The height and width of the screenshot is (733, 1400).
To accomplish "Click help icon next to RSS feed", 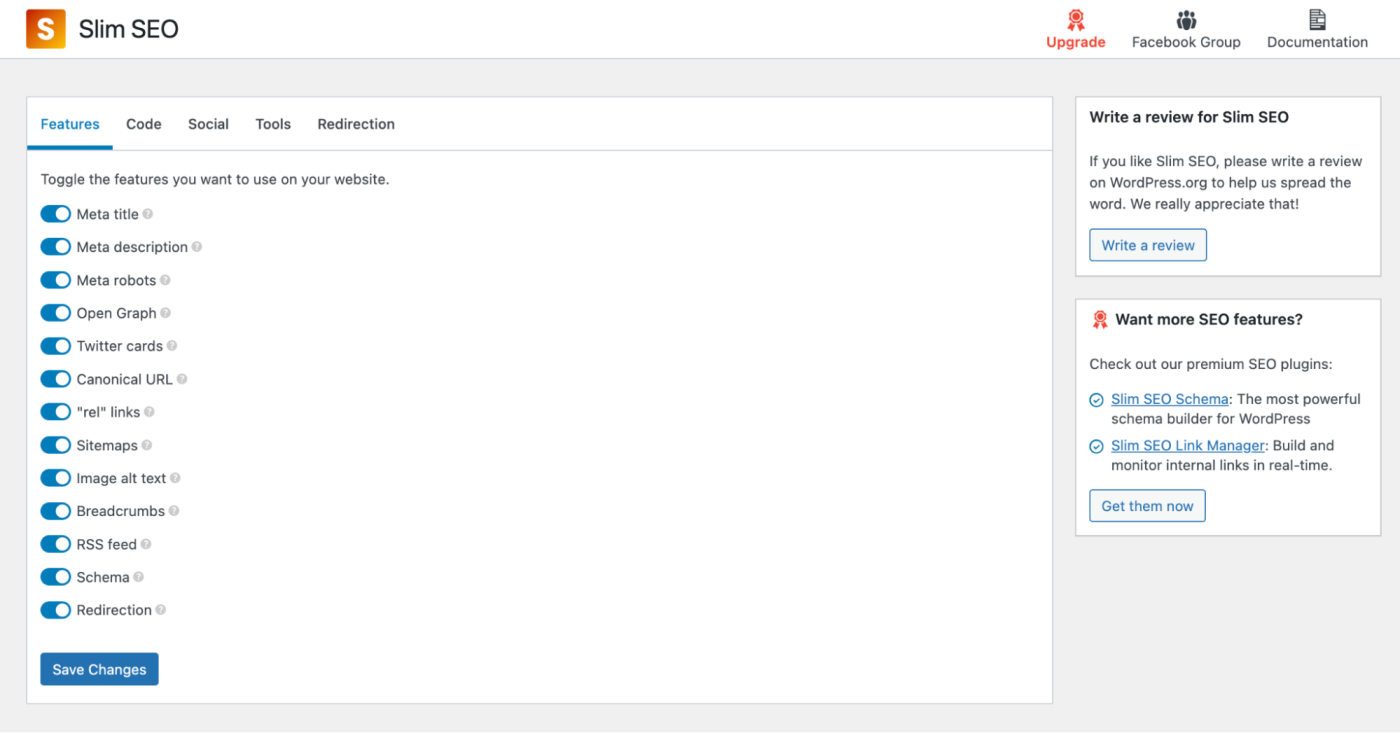I will (146, 544).
